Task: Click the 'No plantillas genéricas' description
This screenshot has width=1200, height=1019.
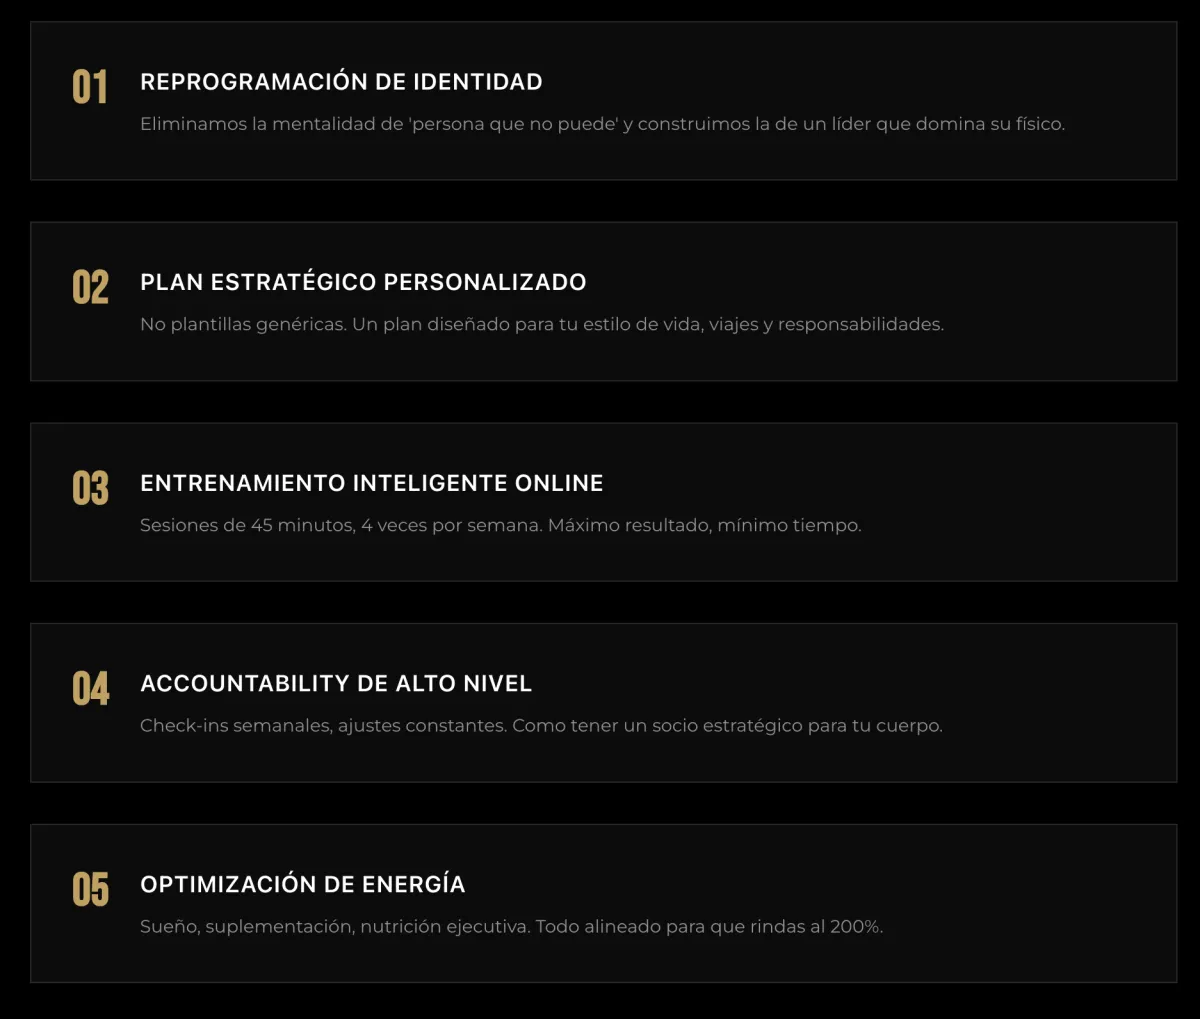Action: point(541,324)
